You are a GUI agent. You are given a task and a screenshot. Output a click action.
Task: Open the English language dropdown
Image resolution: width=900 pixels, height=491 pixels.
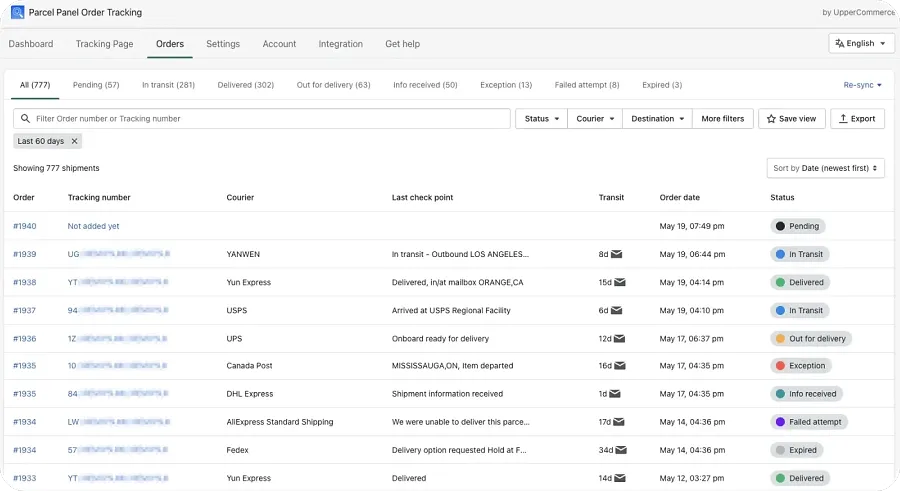click(x=861, y=43)
